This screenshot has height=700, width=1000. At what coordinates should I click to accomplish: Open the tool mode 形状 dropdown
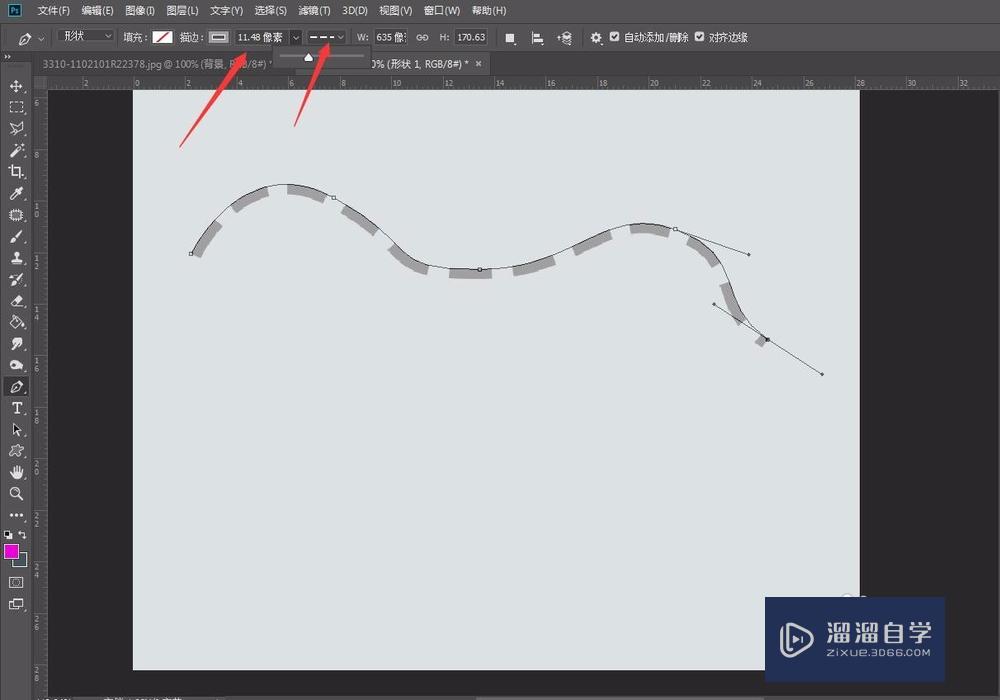pos(86,36)
